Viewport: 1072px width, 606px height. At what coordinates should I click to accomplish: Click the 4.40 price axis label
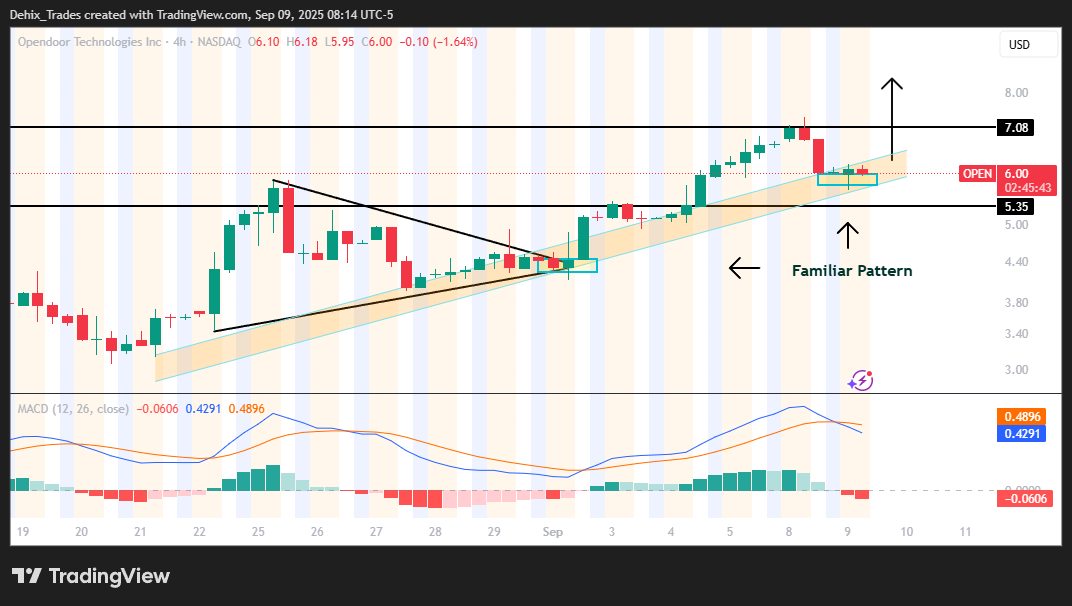(x=1016, y=262)
